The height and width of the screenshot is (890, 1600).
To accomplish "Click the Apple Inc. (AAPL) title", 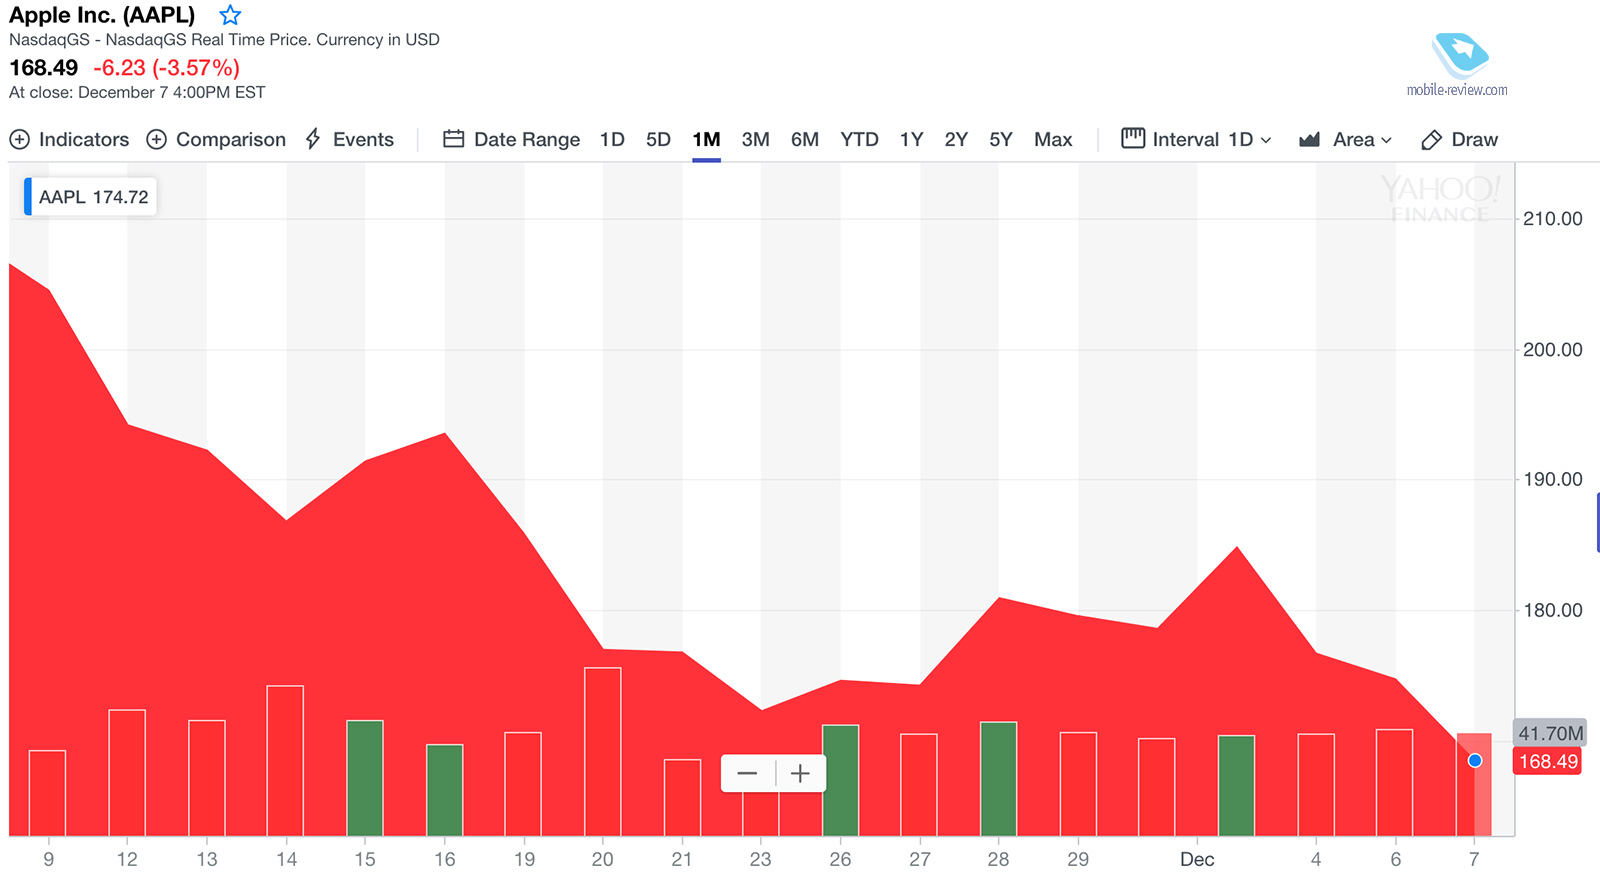I will click(x=102, y=15).
